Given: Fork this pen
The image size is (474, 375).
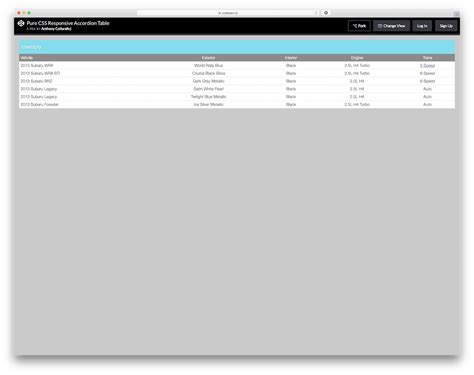Looking at the screenshot, I should pyautogui.click(x=359, y=26).
